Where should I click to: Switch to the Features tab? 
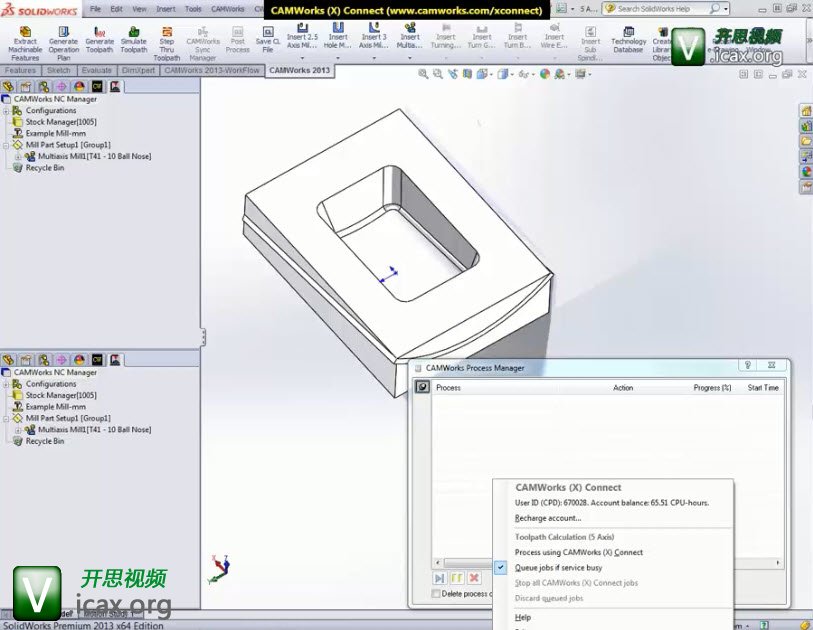click(20, 70)
